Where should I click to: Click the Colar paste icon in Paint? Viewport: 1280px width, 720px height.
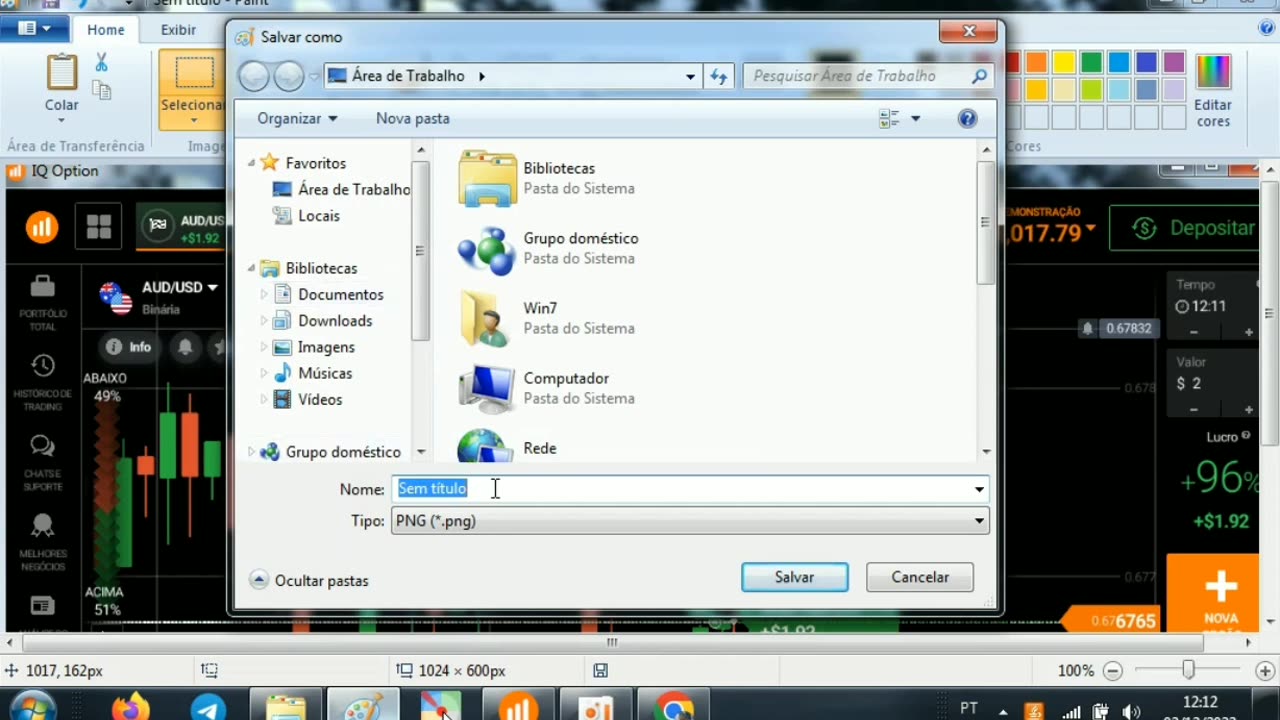click(62, 73)
